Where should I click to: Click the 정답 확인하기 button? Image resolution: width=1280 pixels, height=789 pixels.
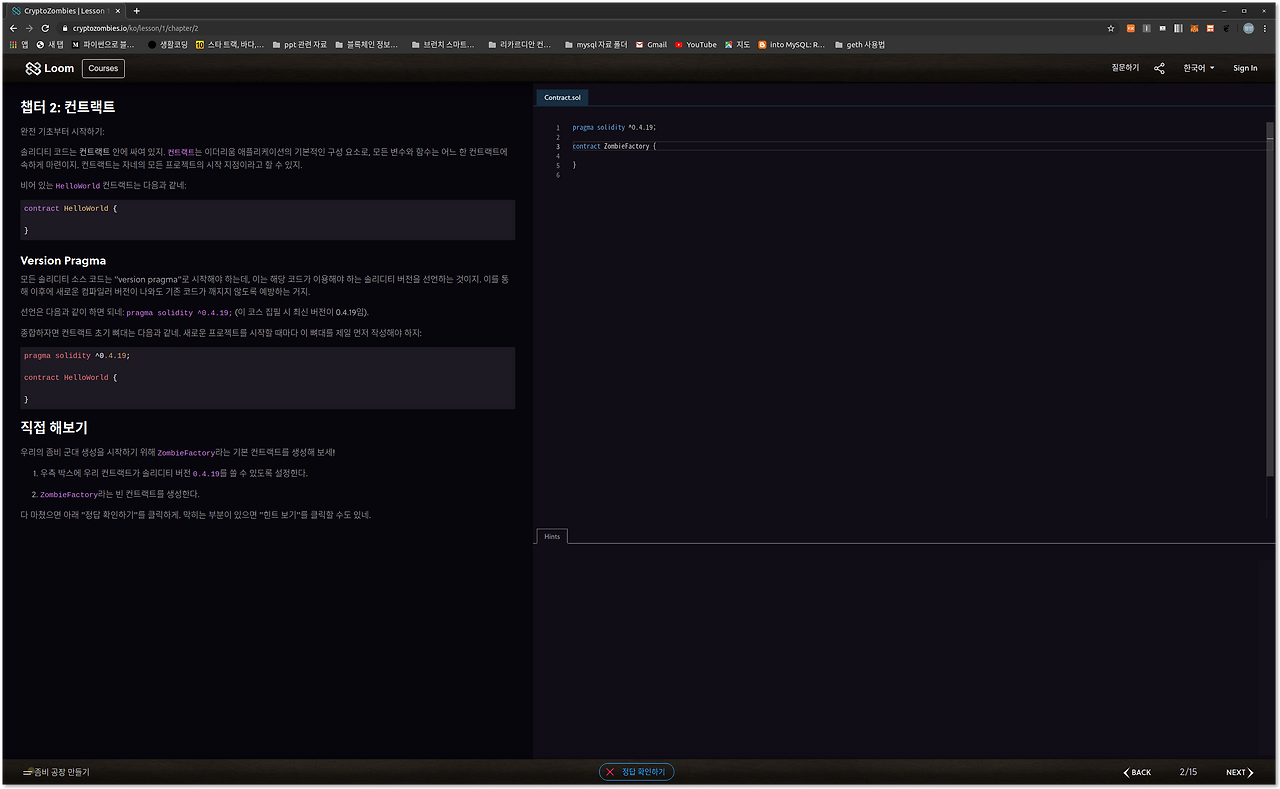(637, 772)
